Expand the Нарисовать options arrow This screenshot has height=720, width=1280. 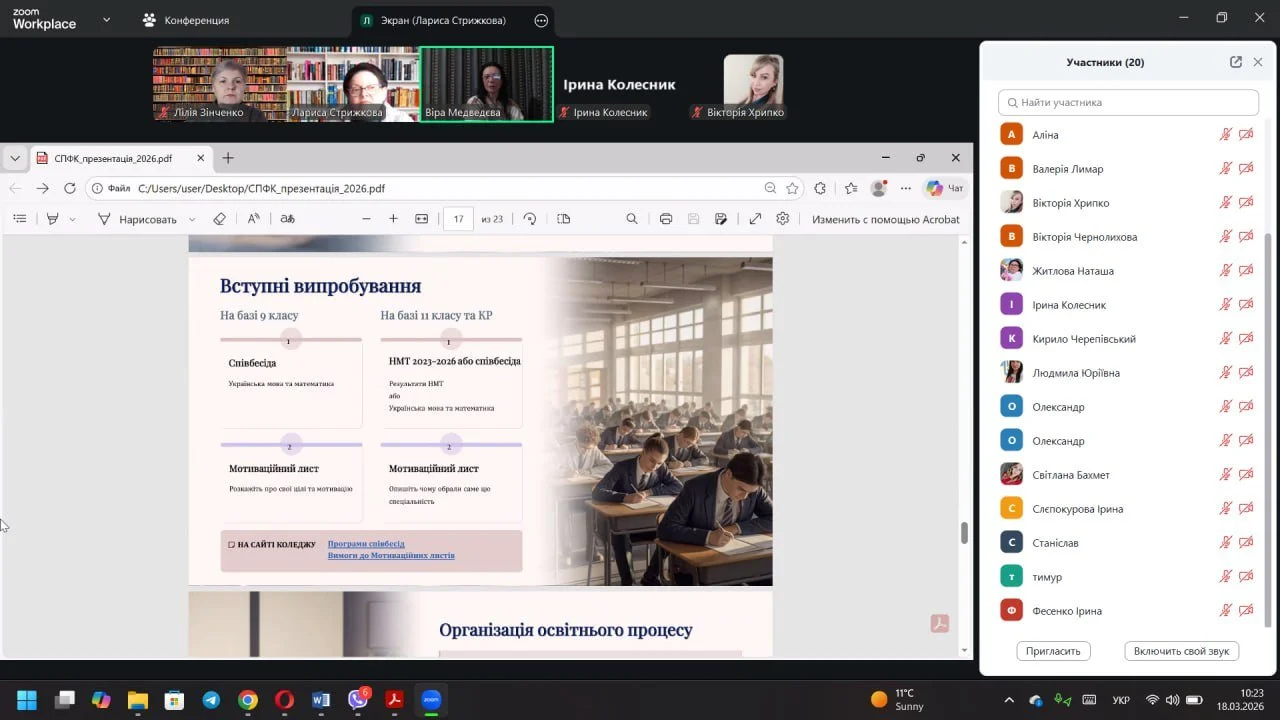(x=191, y=219)
